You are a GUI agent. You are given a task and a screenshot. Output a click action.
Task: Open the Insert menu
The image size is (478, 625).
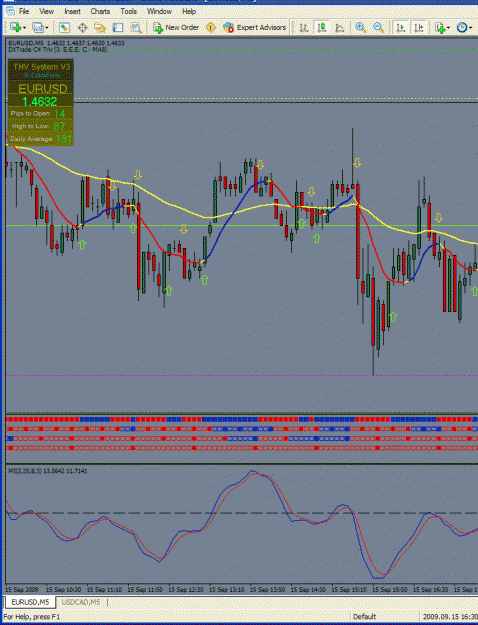[72, 12]
